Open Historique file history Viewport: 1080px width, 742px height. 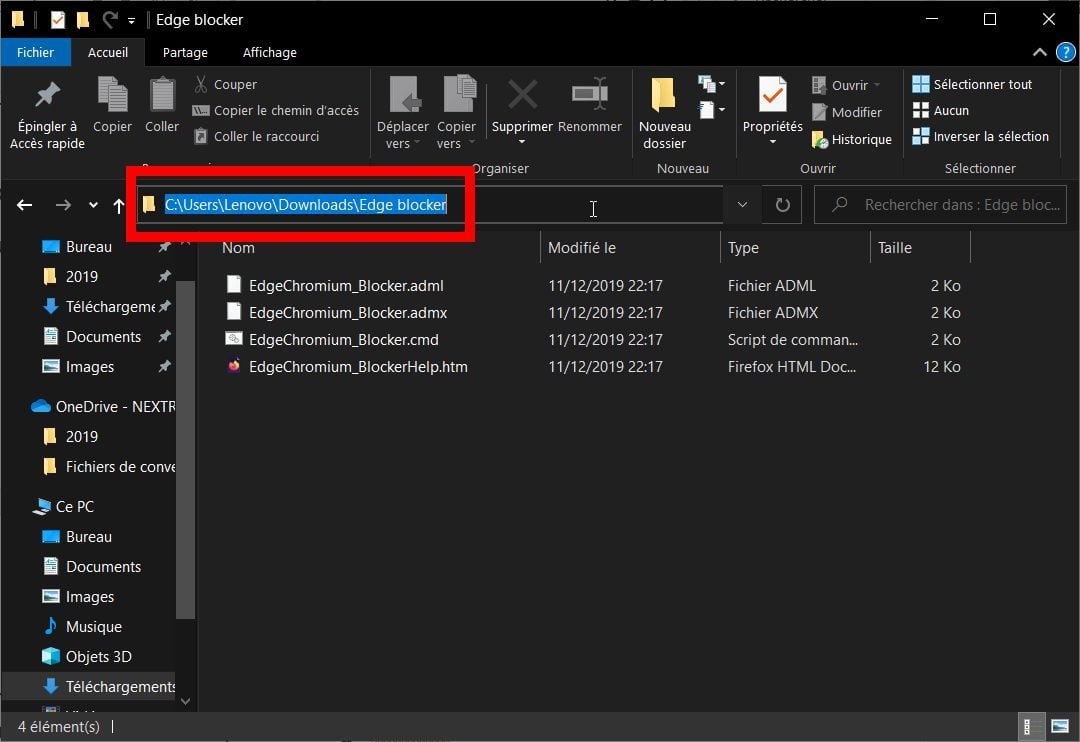pyautogui.click(x=851, y=139)
